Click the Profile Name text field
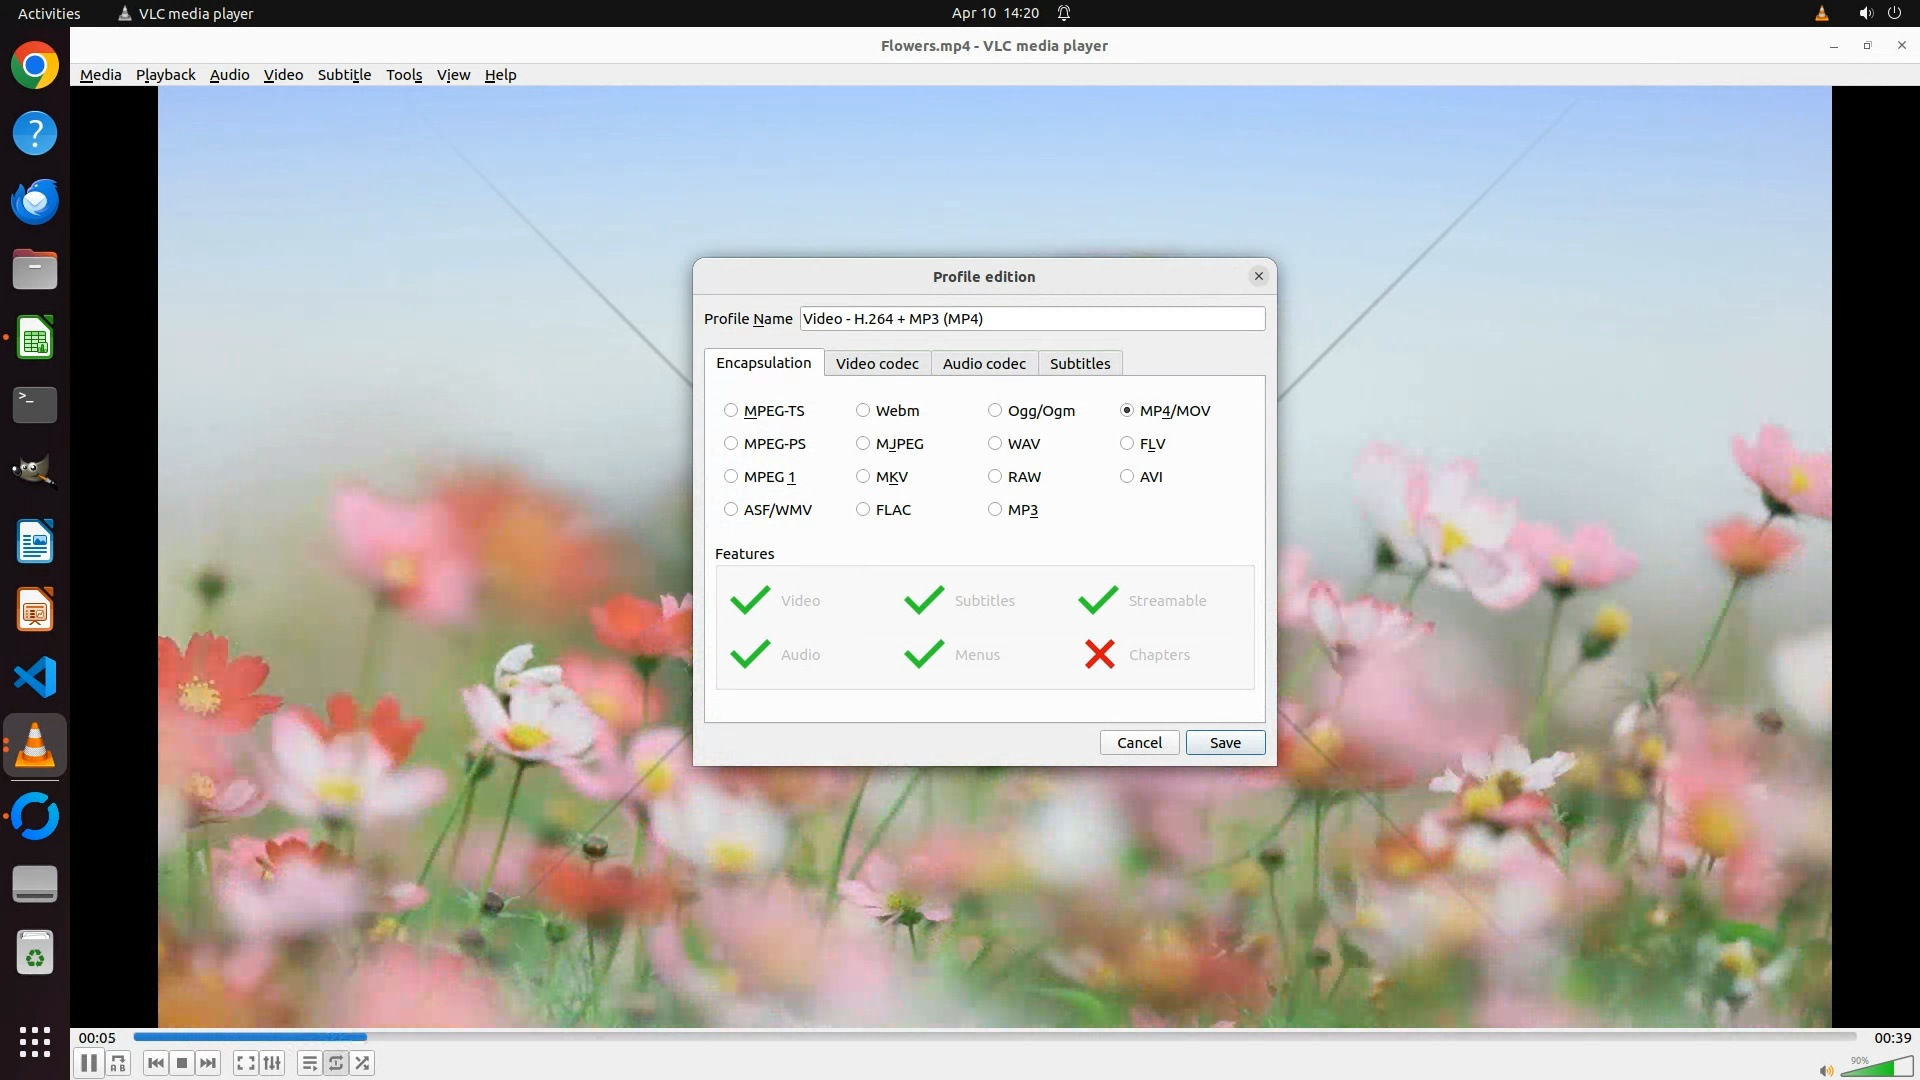 pos(1031,319)
